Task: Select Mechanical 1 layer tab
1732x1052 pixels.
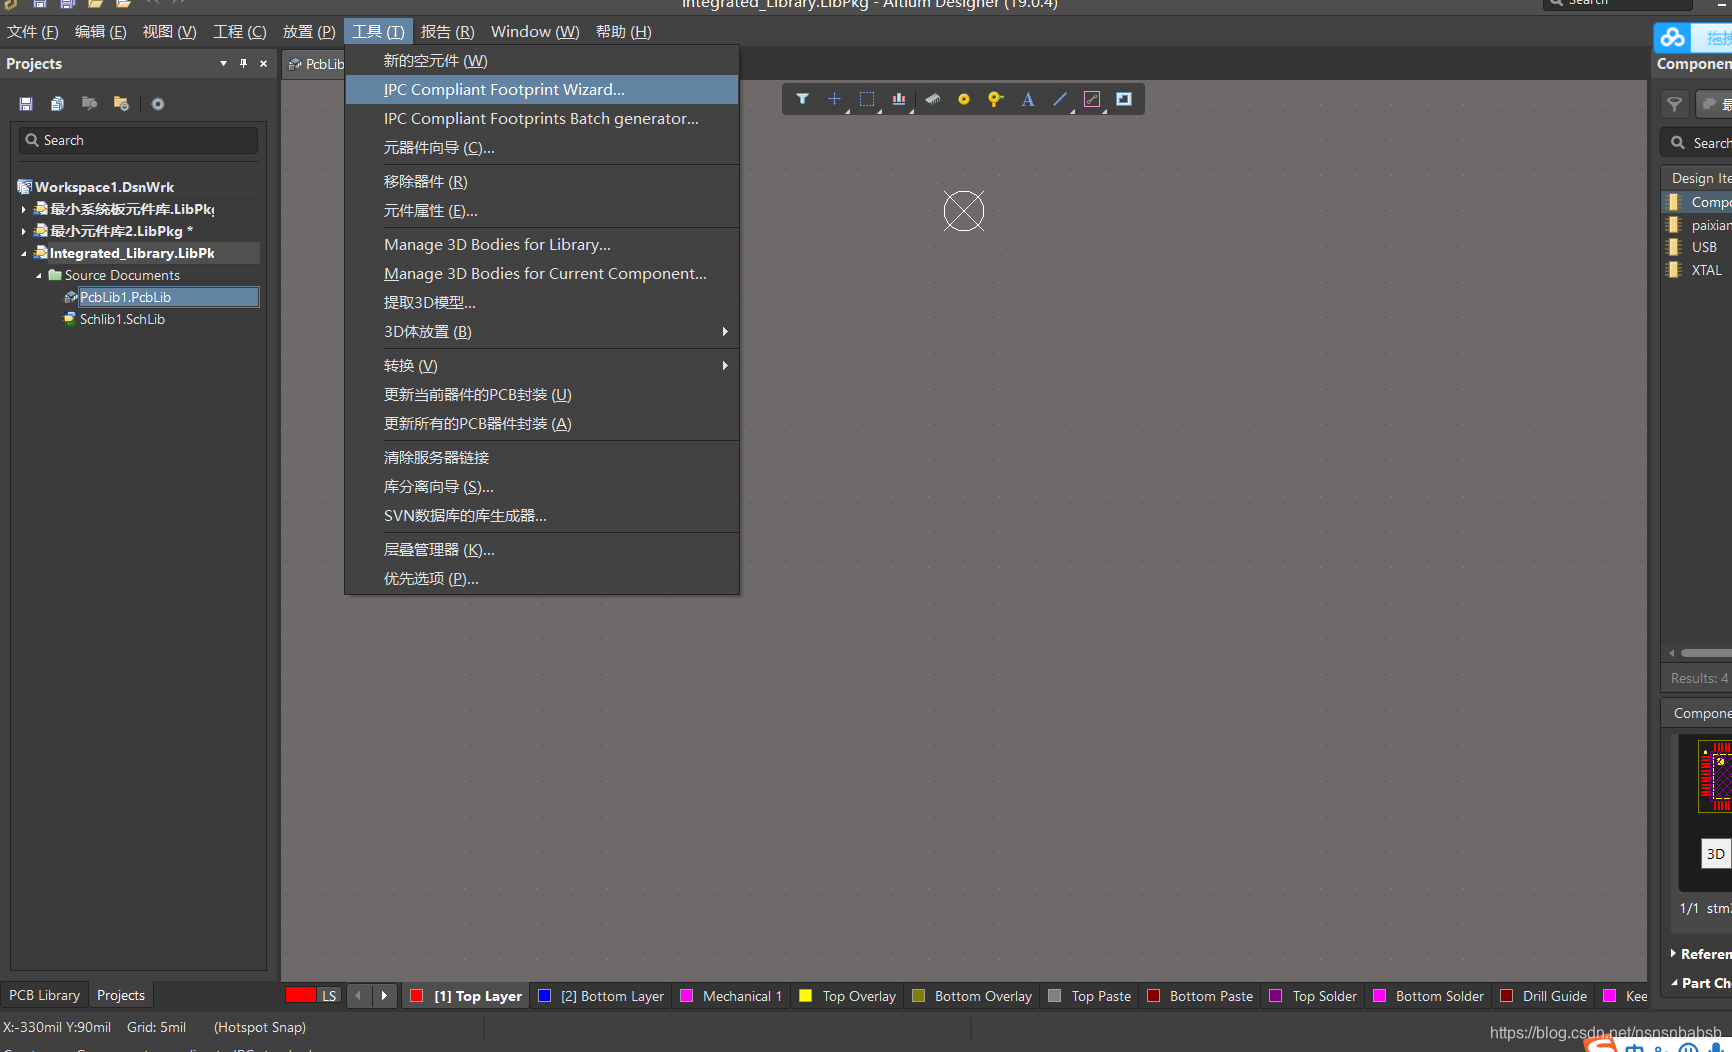Action: (x=731, y=996)
